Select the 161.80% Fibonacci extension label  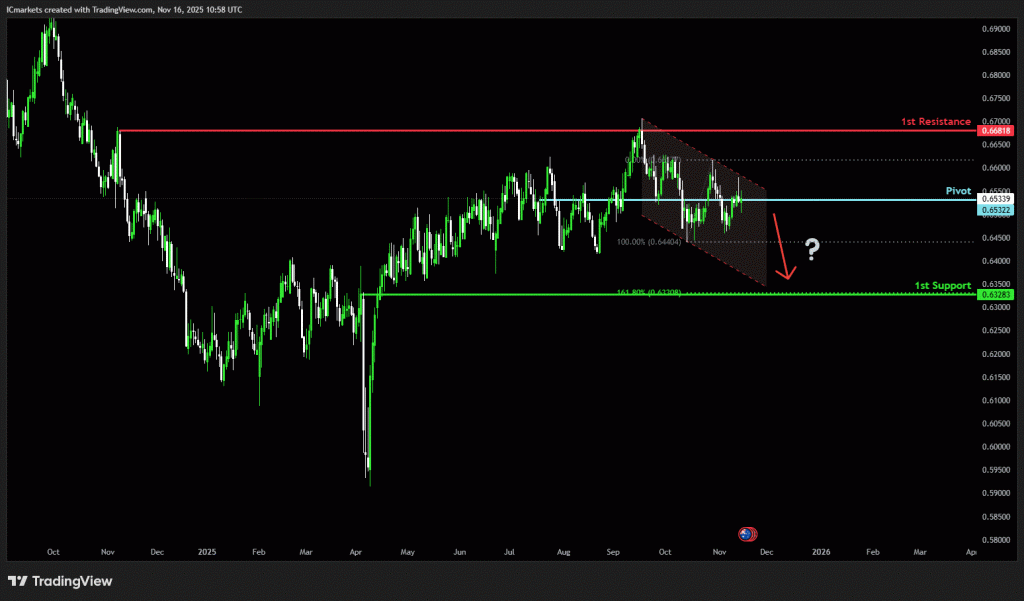(x=650, y=293)
